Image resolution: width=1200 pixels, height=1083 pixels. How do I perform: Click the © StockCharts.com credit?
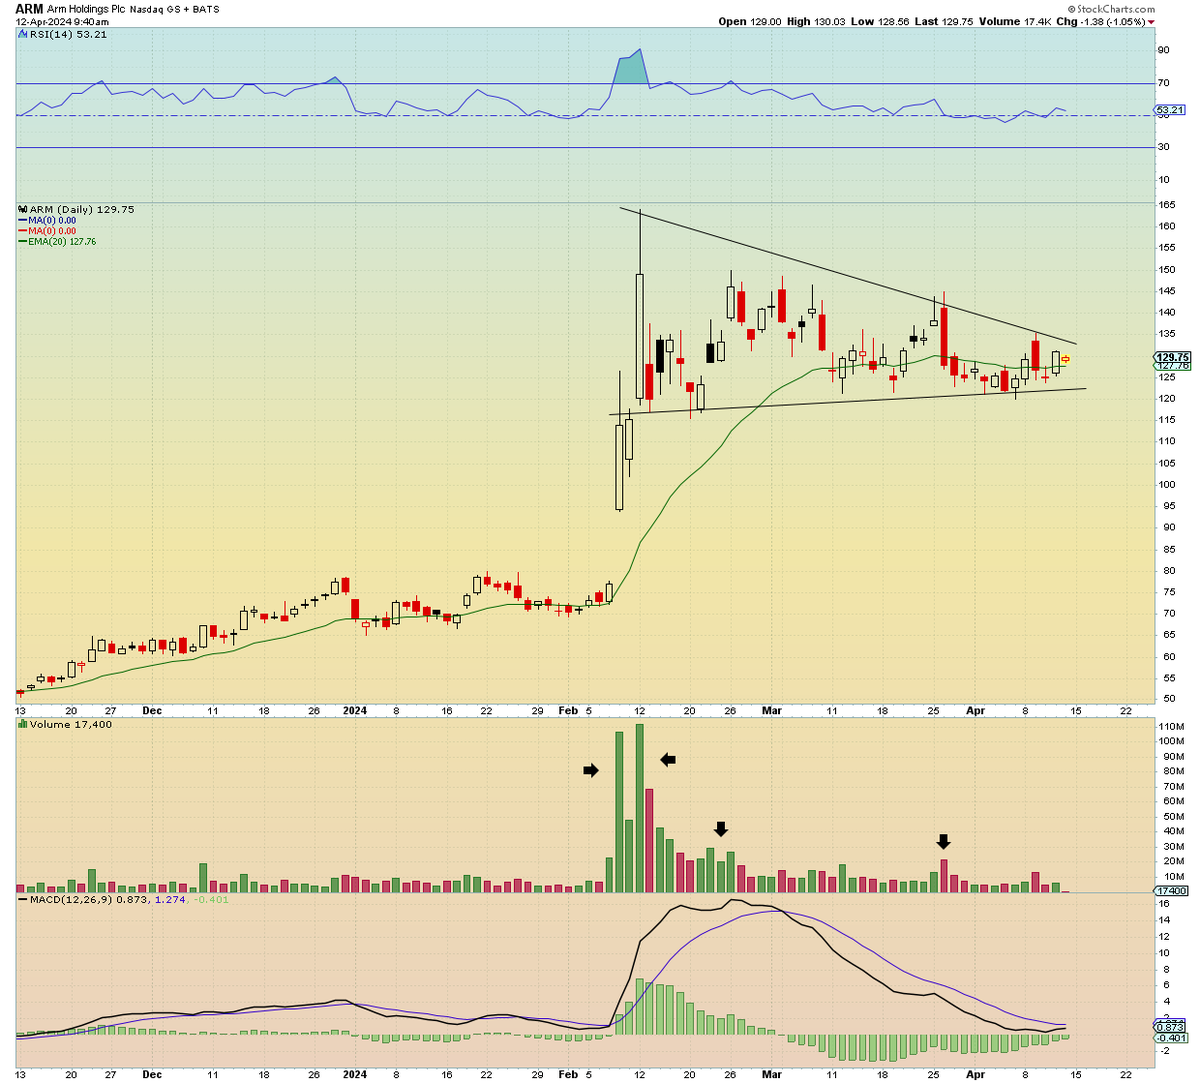[x=1110, y=9]
